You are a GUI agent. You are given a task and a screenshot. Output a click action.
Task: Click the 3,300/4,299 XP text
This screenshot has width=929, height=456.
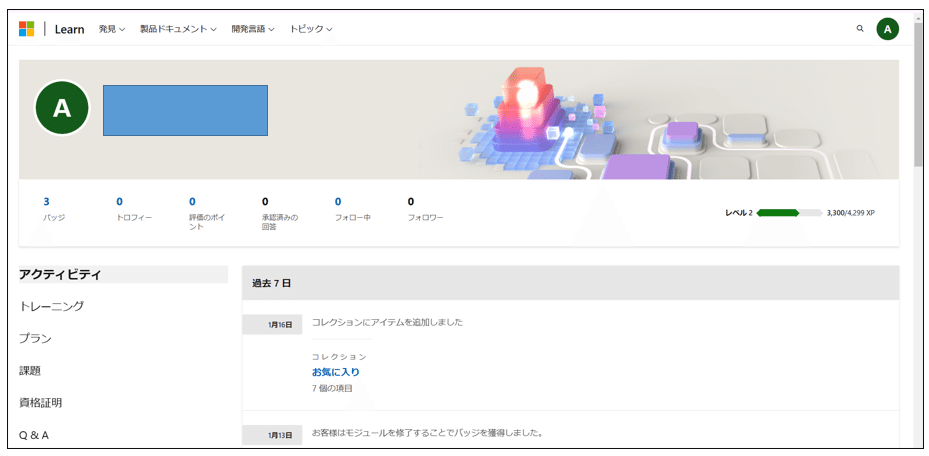pyautogui.click(x=850, y=213)
